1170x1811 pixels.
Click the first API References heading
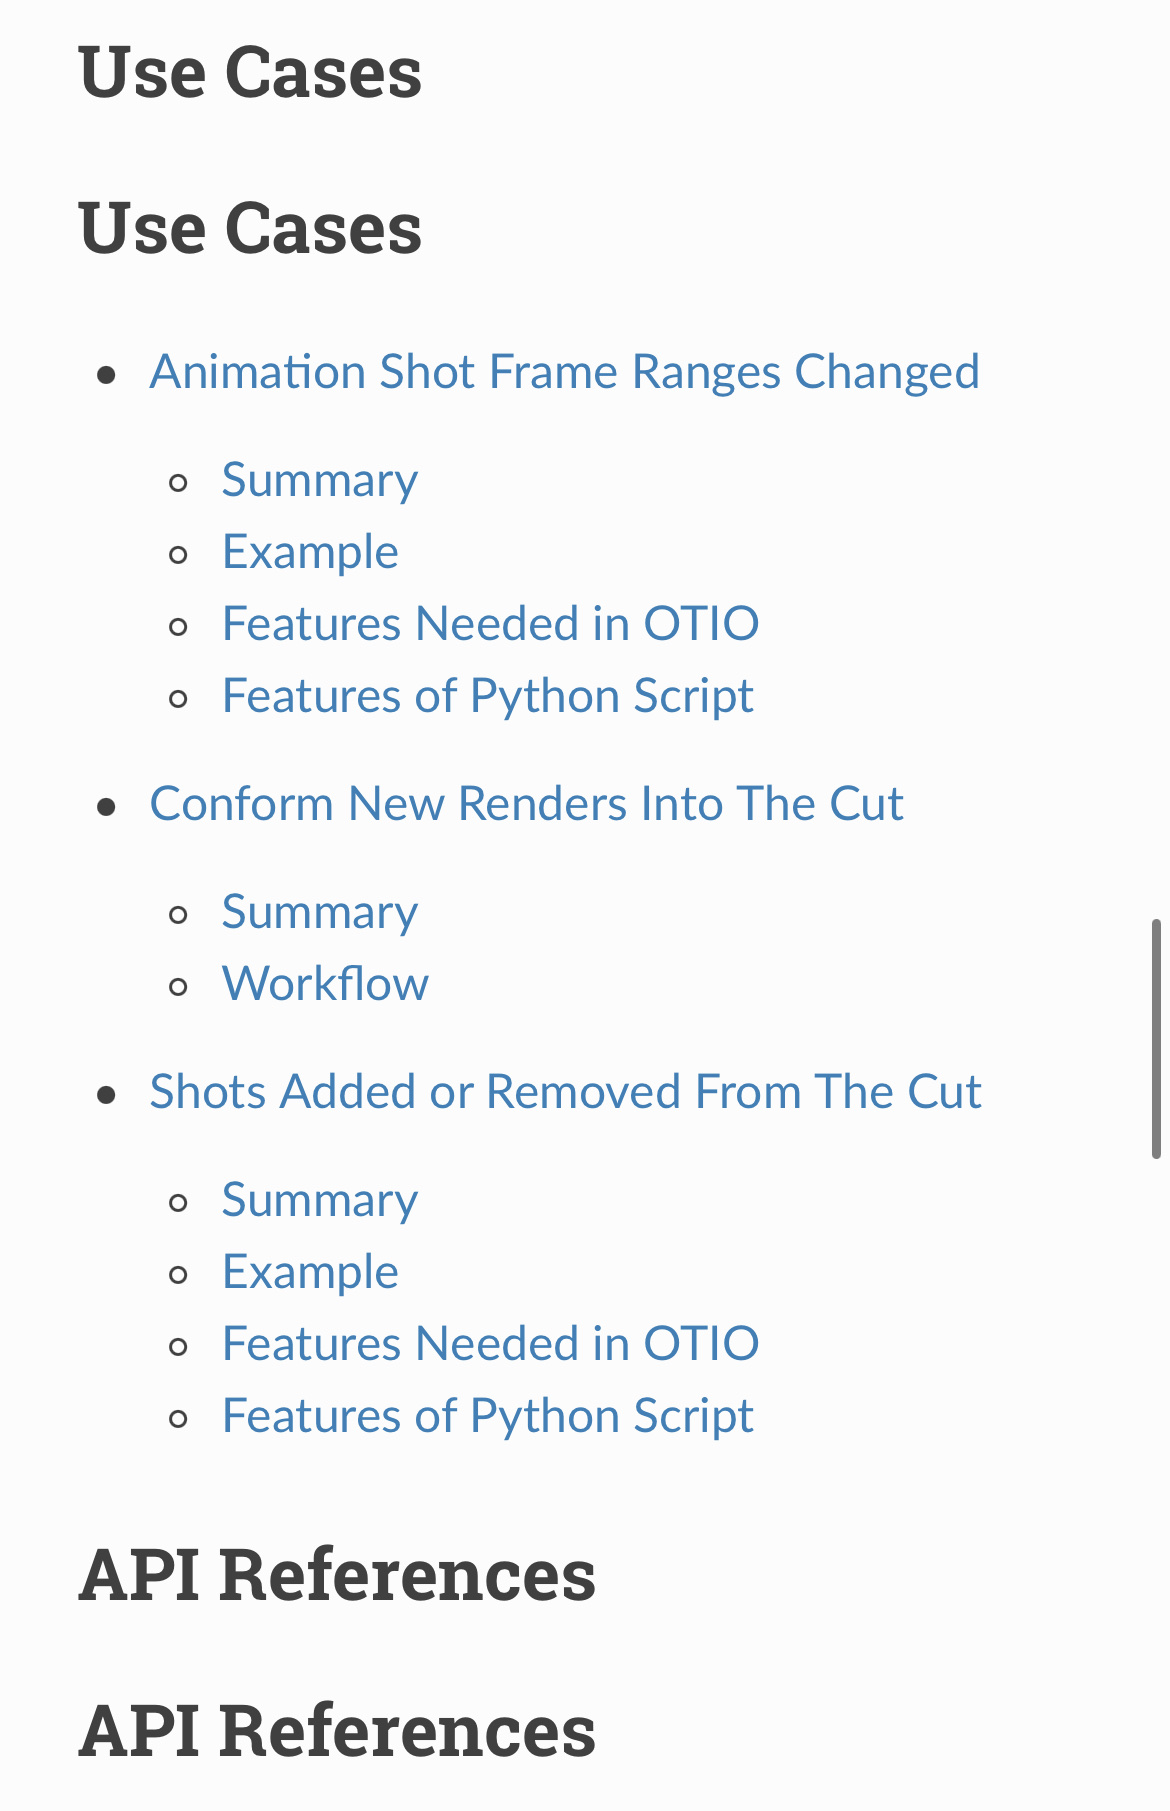coord(337,1575)
